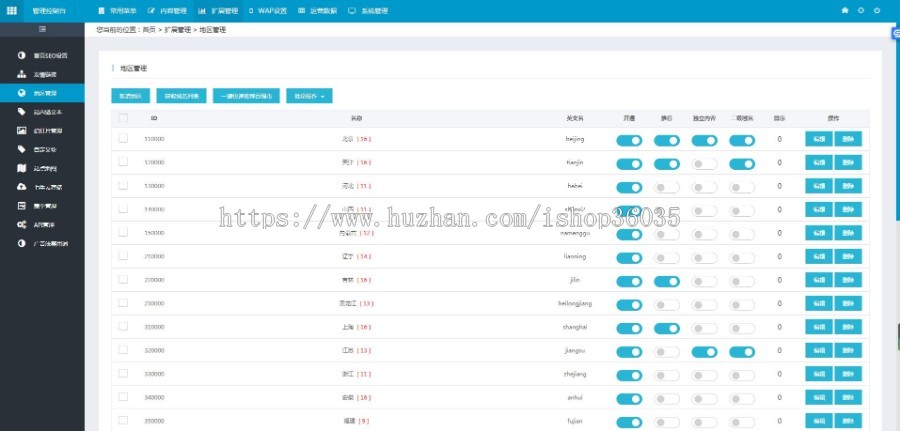Screen dimensions: 900x431
Task: Click the power icon at far top-right
Action: [877, 10]
